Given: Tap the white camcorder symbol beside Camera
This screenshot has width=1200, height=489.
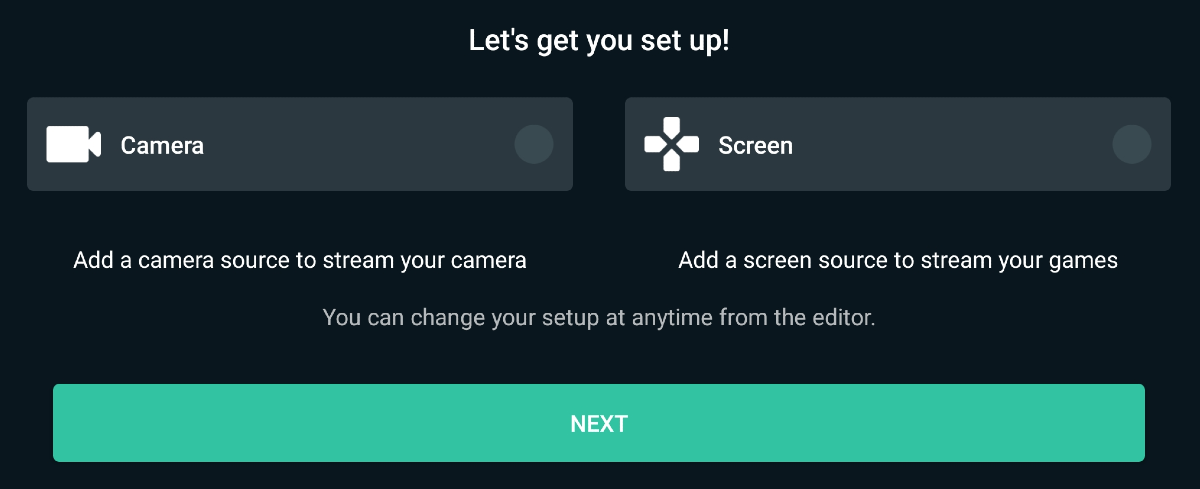Looking at the screenshot, I should click(x=74, y=145).
